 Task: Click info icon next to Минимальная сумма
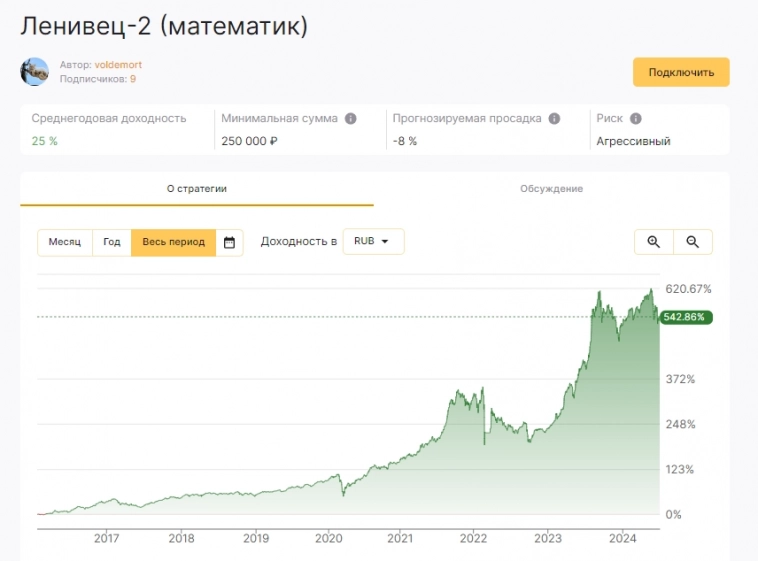tap(351, 118)
